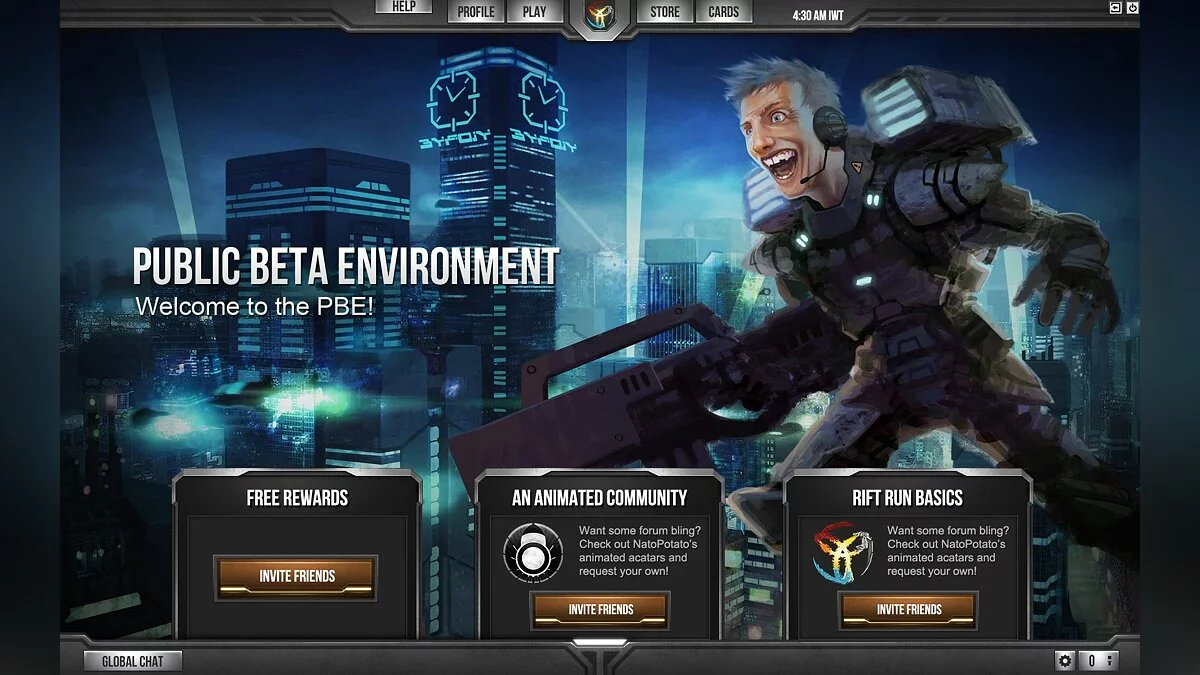This screenshot has width=1200, height=675.
Task: Expand the bottom center chat drawer handle
Action: [x=600, y=643]
